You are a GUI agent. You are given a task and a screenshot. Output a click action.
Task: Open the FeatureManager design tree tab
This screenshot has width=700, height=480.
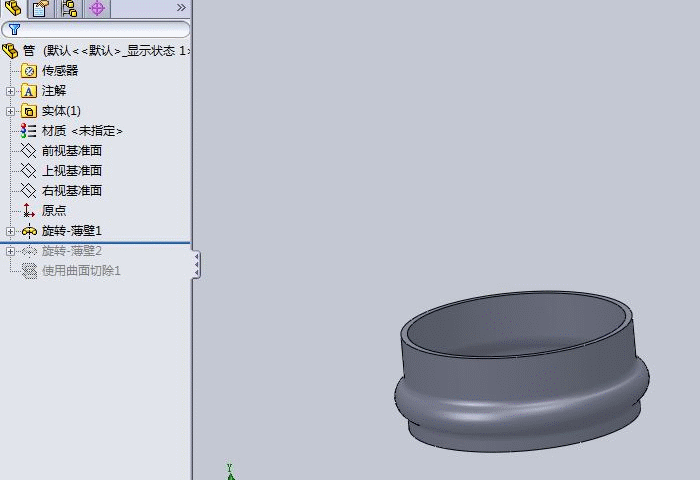[13, 8]
